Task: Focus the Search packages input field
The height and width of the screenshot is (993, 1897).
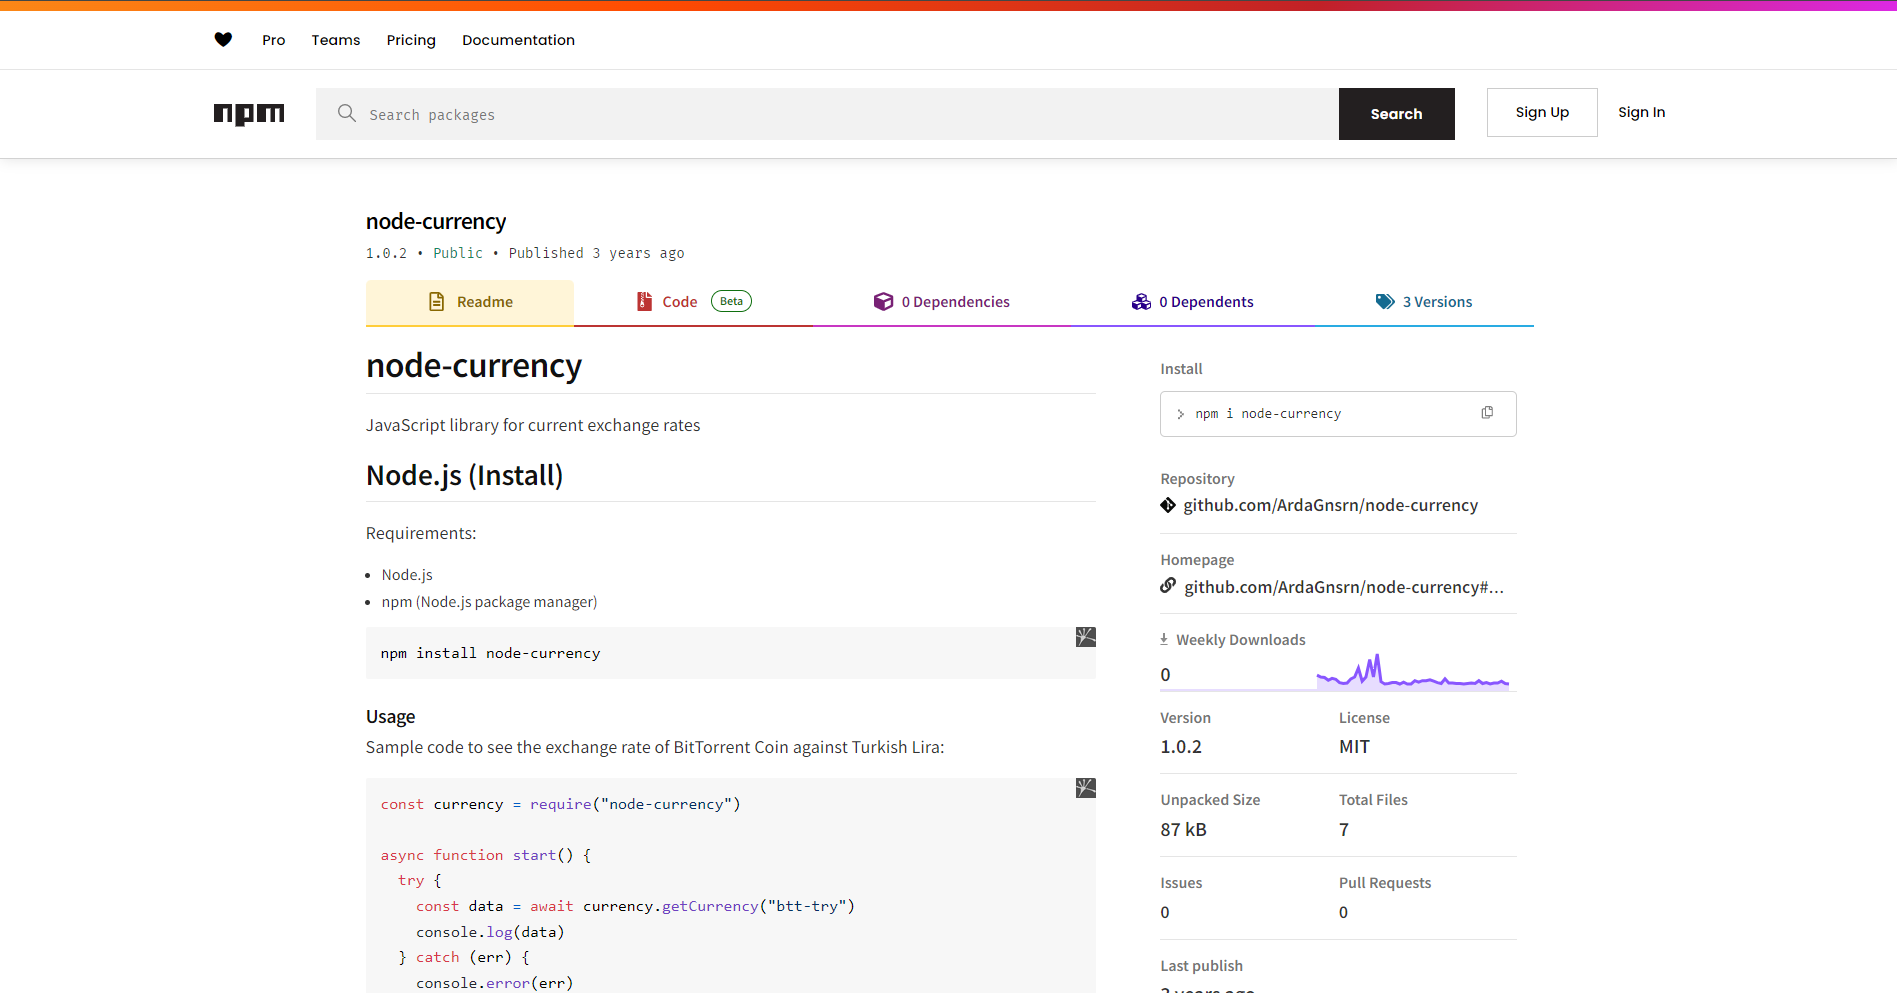Action: (x=827, y=114)
